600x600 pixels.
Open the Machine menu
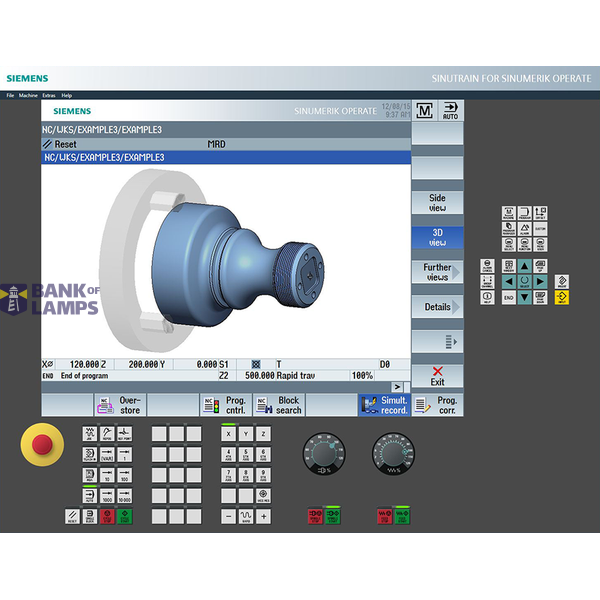pyautogui.click(x=28, y=95)
